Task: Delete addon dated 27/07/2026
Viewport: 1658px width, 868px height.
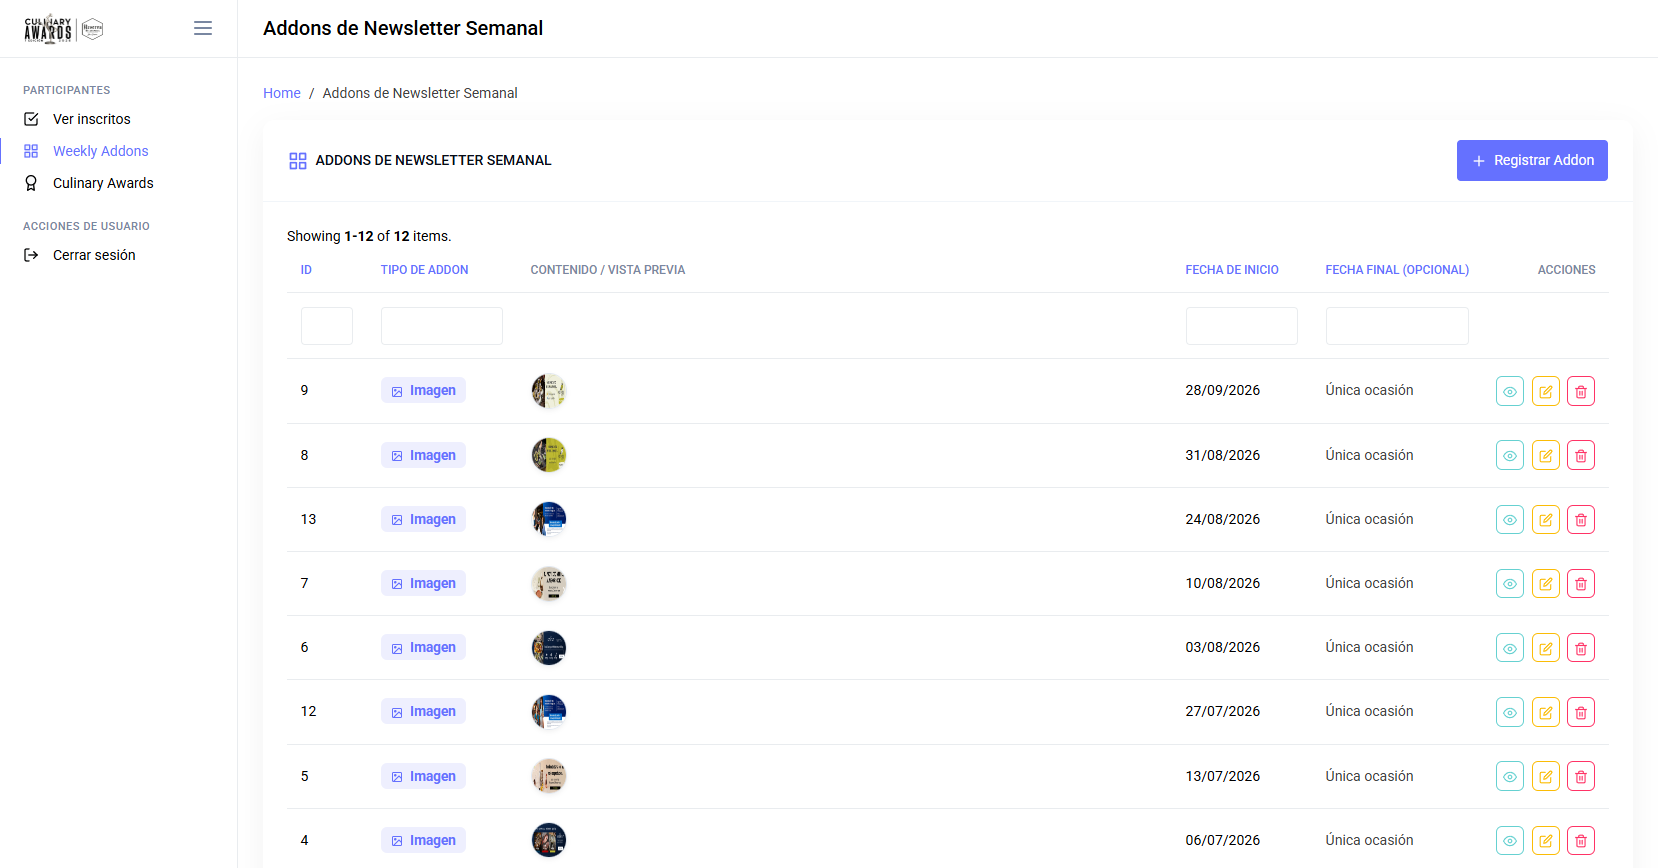Action: click(1581, 712)
